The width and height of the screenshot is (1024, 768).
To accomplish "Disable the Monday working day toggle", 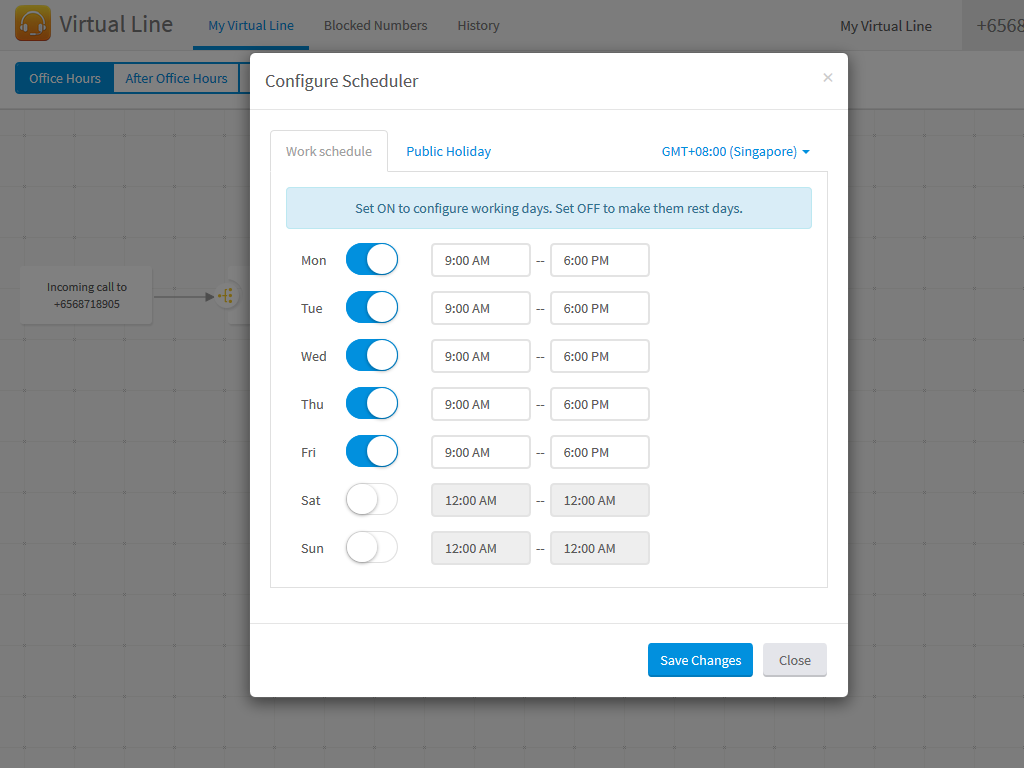I will [x=371, y=258].
